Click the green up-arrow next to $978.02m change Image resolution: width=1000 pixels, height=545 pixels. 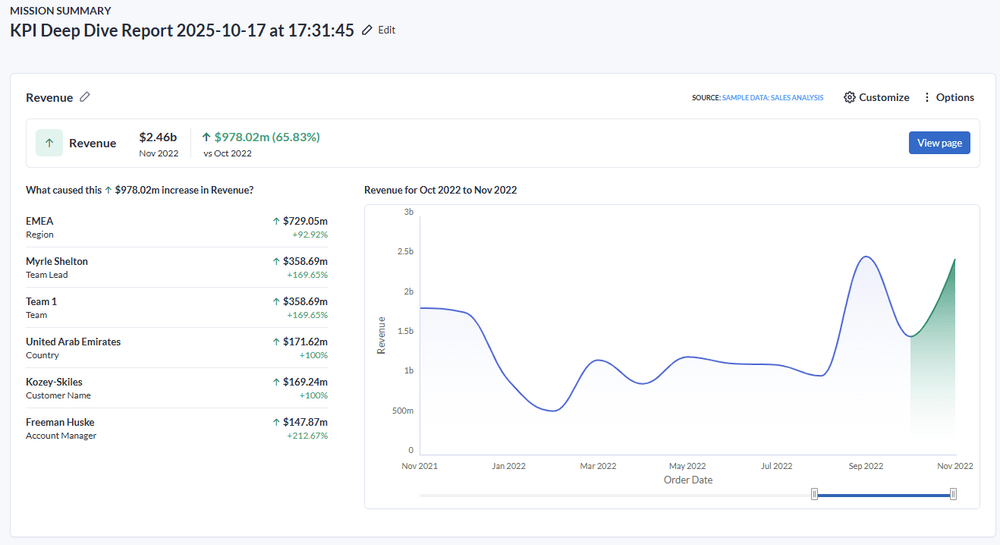point(207,137)
